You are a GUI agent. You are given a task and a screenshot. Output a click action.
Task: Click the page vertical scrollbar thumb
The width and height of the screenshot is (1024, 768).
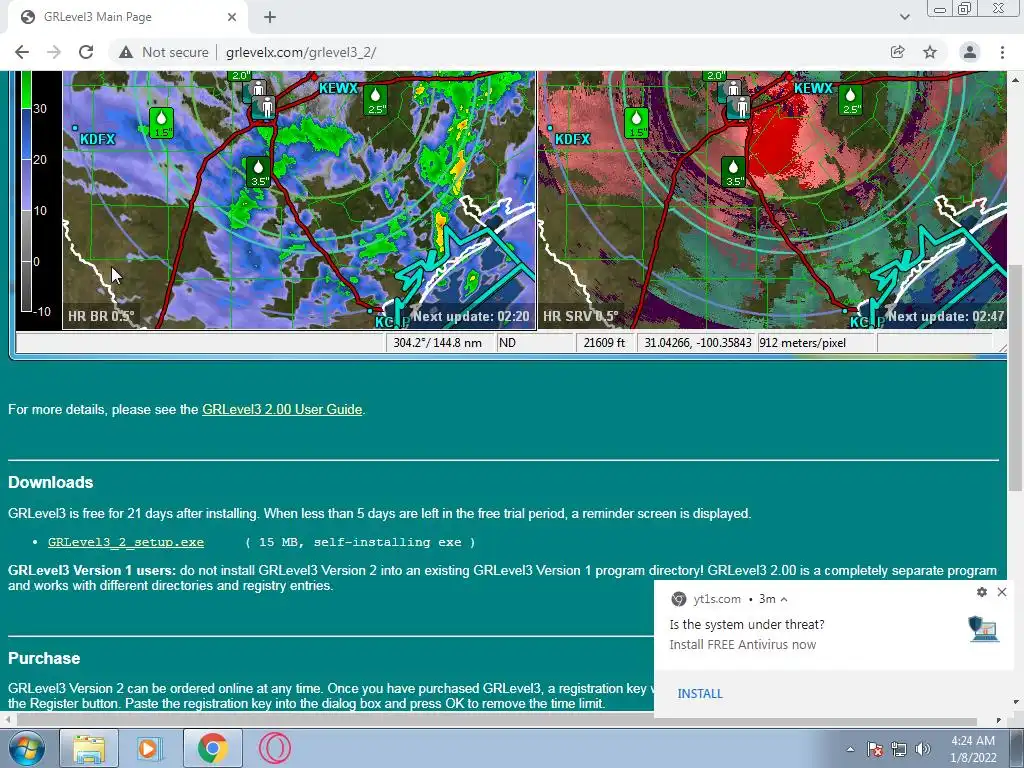click(x=1015, y=377)
